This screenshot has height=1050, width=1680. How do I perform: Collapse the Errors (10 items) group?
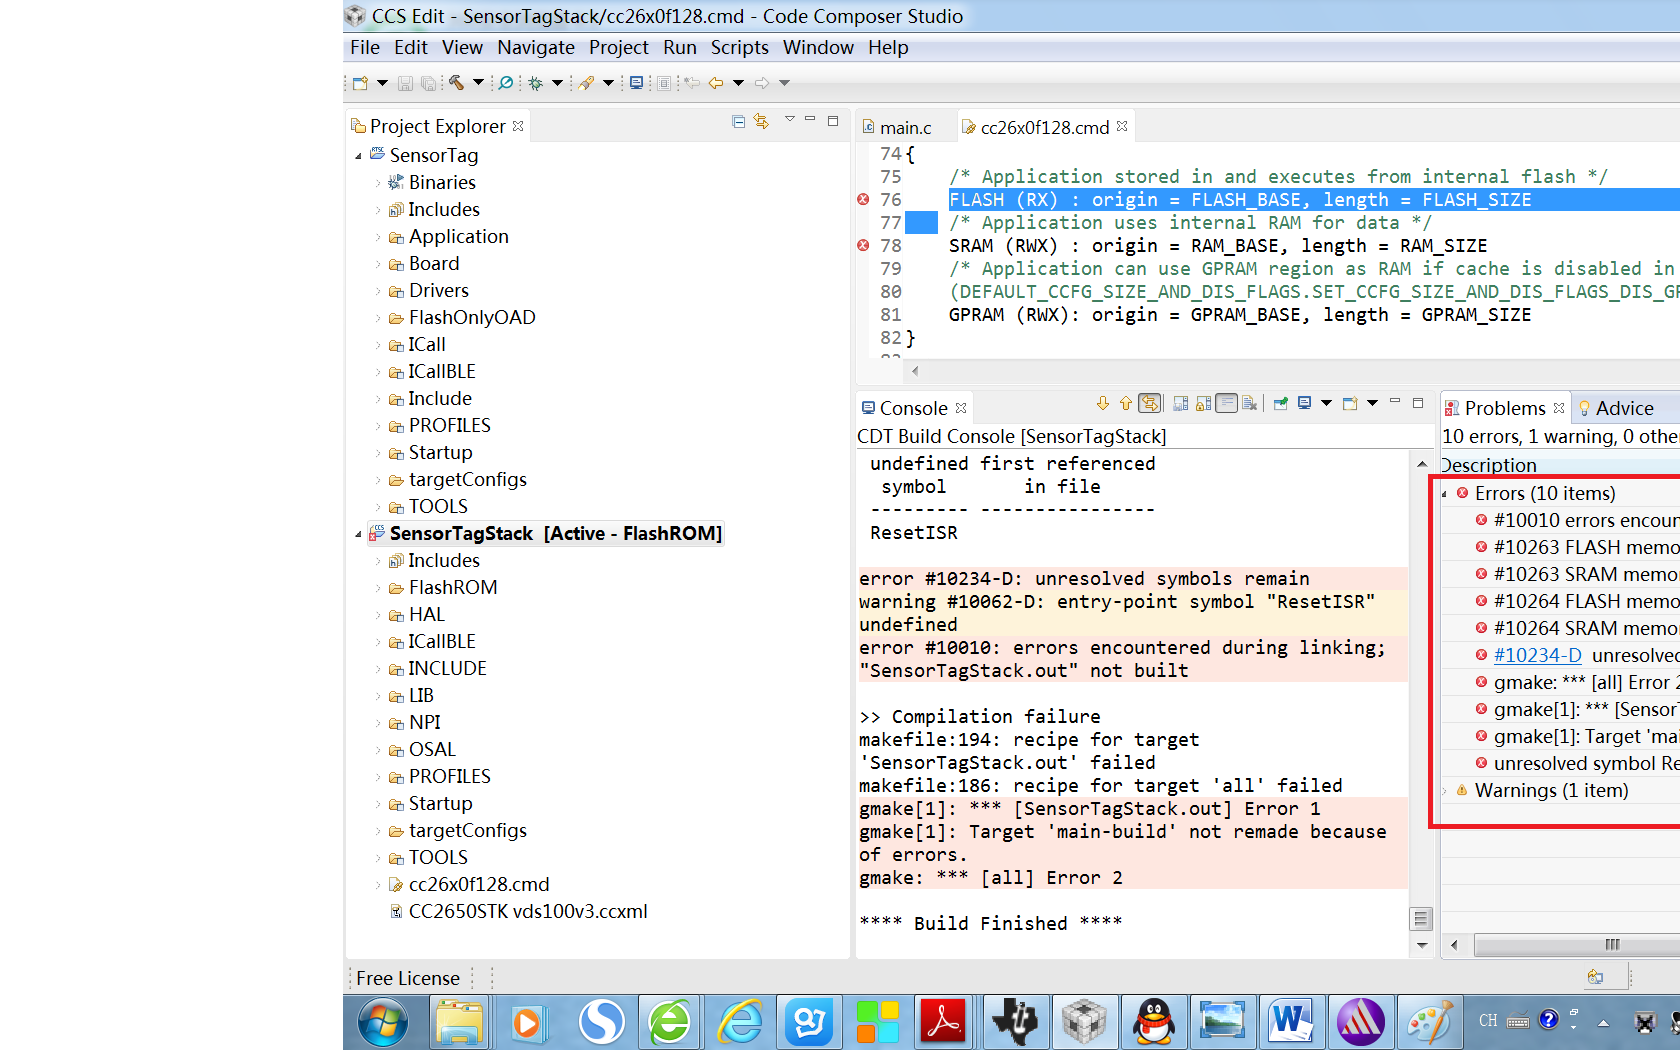pos(1445,494)
